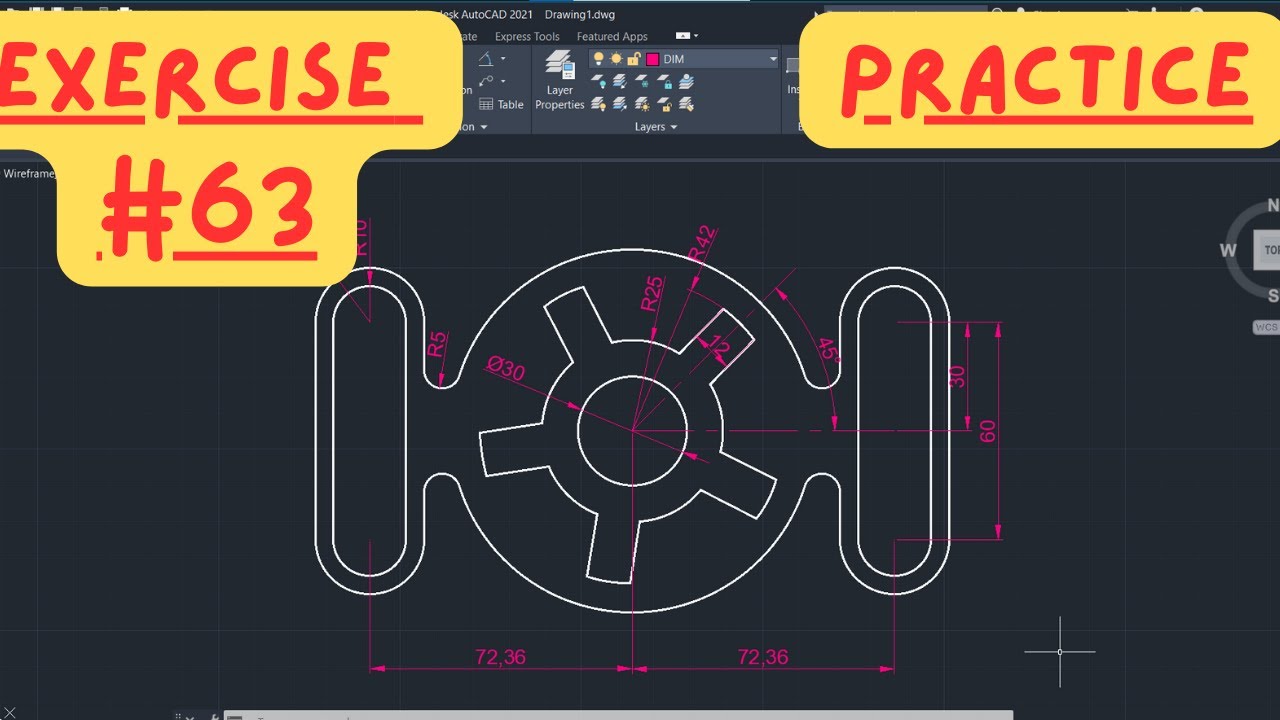Click the W direction on ViewCube compass
The height and width of the screenshot is (720, 1280).
tap(1228, 250)
